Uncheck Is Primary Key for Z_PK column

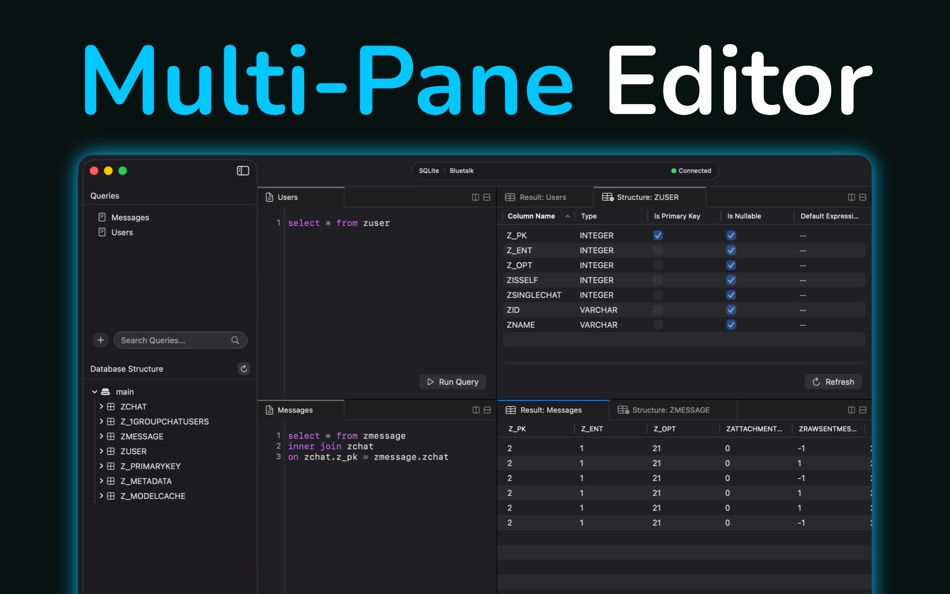(x=656, y=235)
